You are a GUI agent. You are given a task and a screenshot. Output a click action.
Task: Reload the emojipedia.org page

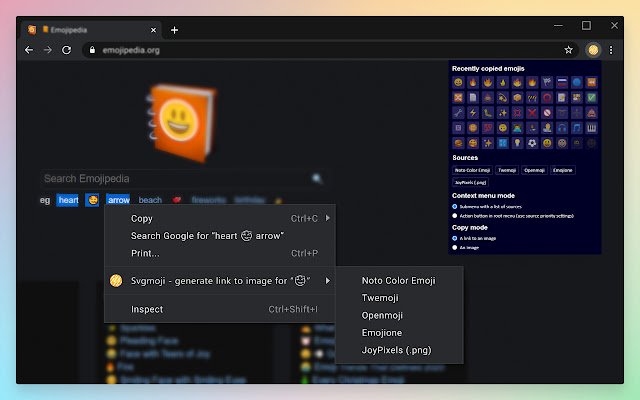(67, 50)
